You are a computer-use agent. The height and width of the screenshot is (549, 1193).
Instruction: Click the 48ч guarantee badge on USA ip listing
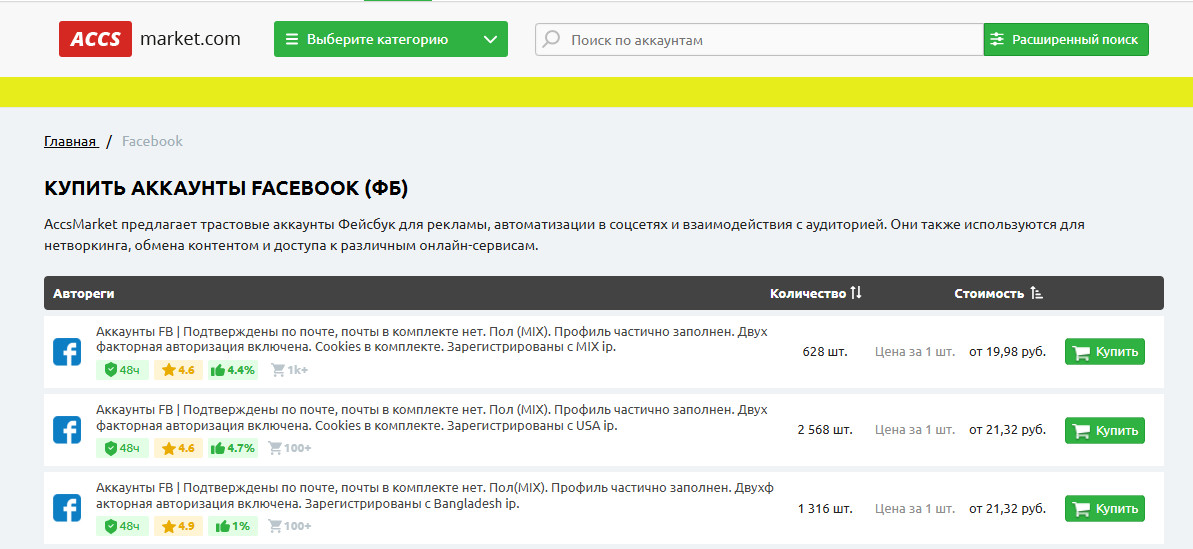click(x=122, y=448)
